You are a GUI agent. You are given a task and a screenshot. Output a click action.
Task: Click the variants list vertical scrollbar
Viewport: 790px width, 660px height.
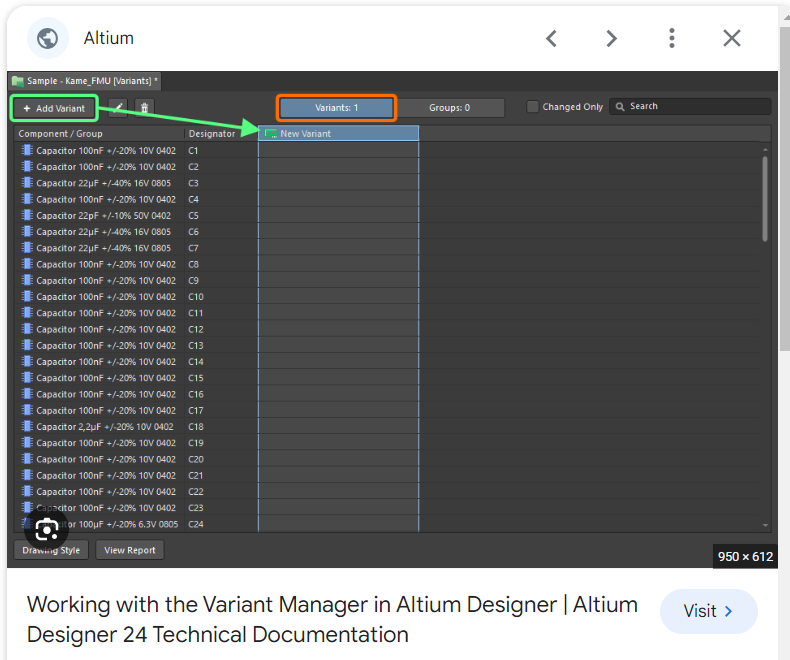pyautogui.click(x=765, y=200)
